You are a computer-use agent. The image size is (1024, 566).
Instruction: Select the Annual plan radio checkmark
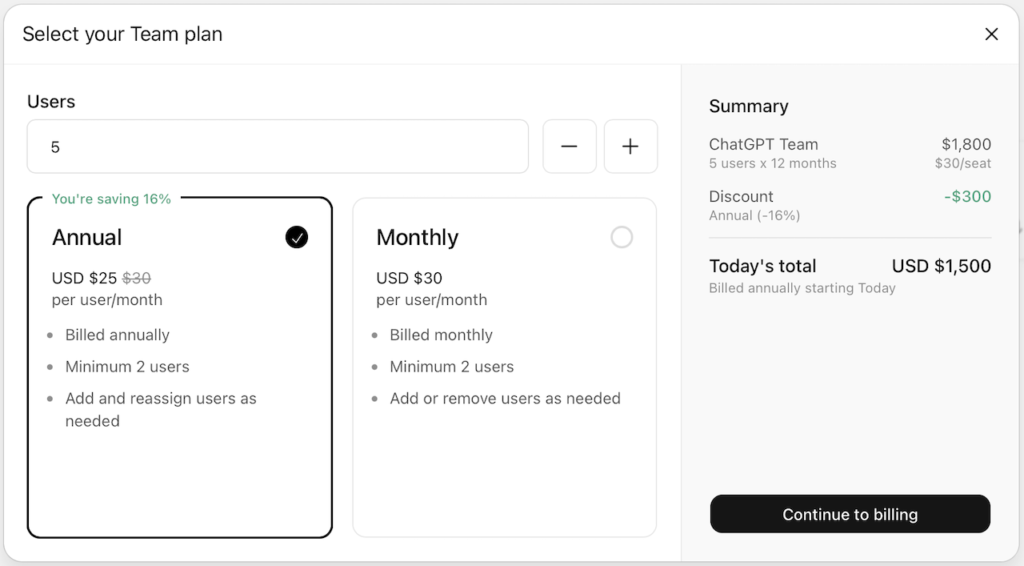(x=296, y=237)
